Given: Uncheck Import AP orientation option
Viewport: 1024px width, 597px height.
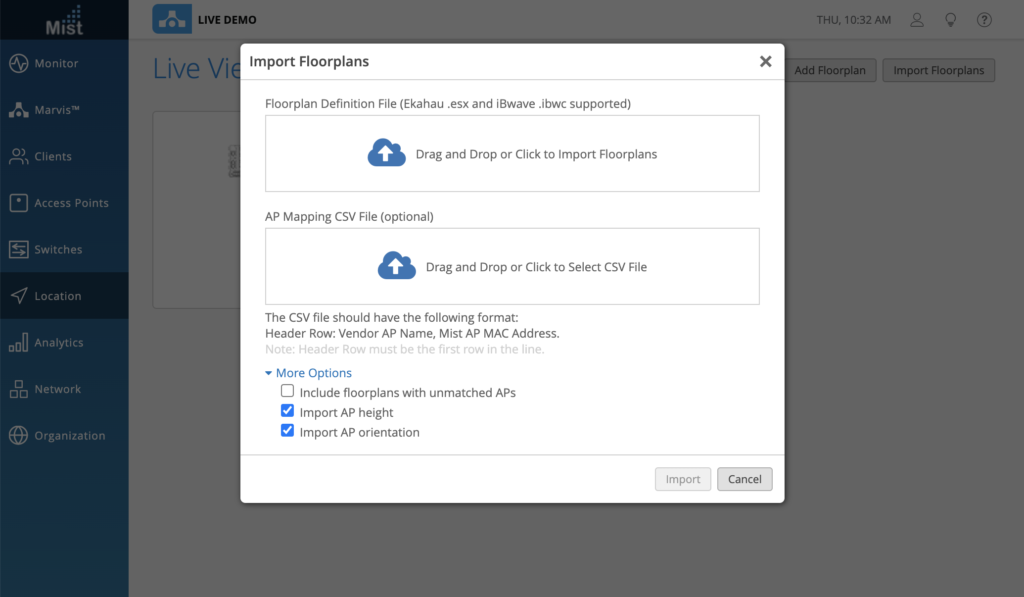Looking at the screenshot, I should tap(288, 432).
